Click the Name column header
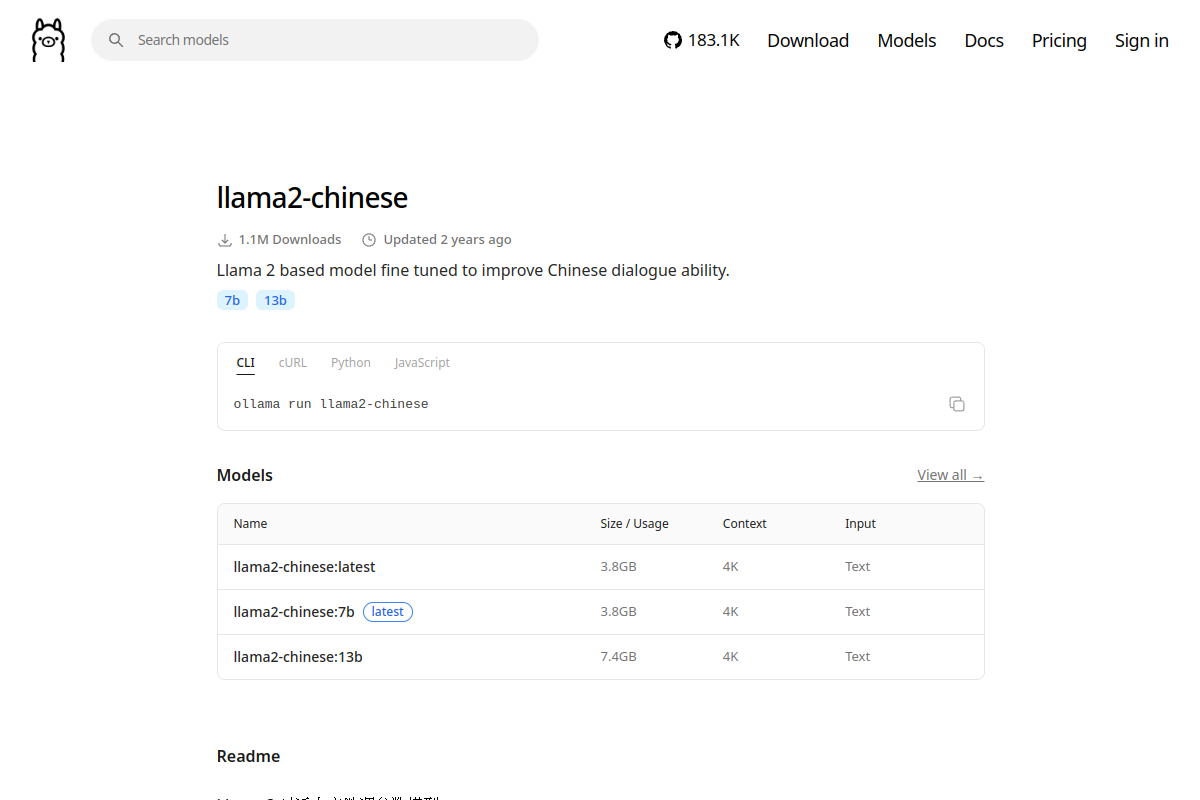The width and height of the screenshot is (1200, 800). tap(251, 524)
